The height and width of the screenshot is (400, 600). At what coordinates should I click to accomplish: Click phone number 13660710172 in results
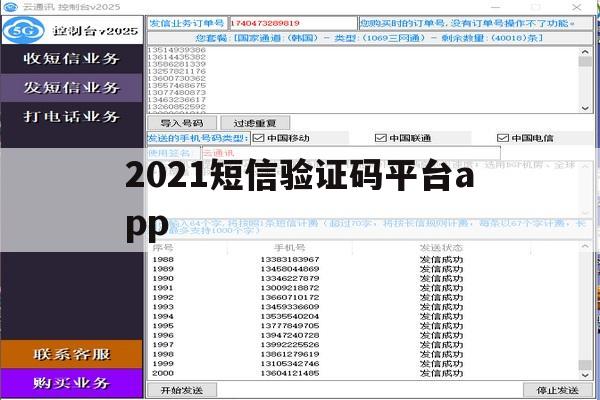pos(290,297)
